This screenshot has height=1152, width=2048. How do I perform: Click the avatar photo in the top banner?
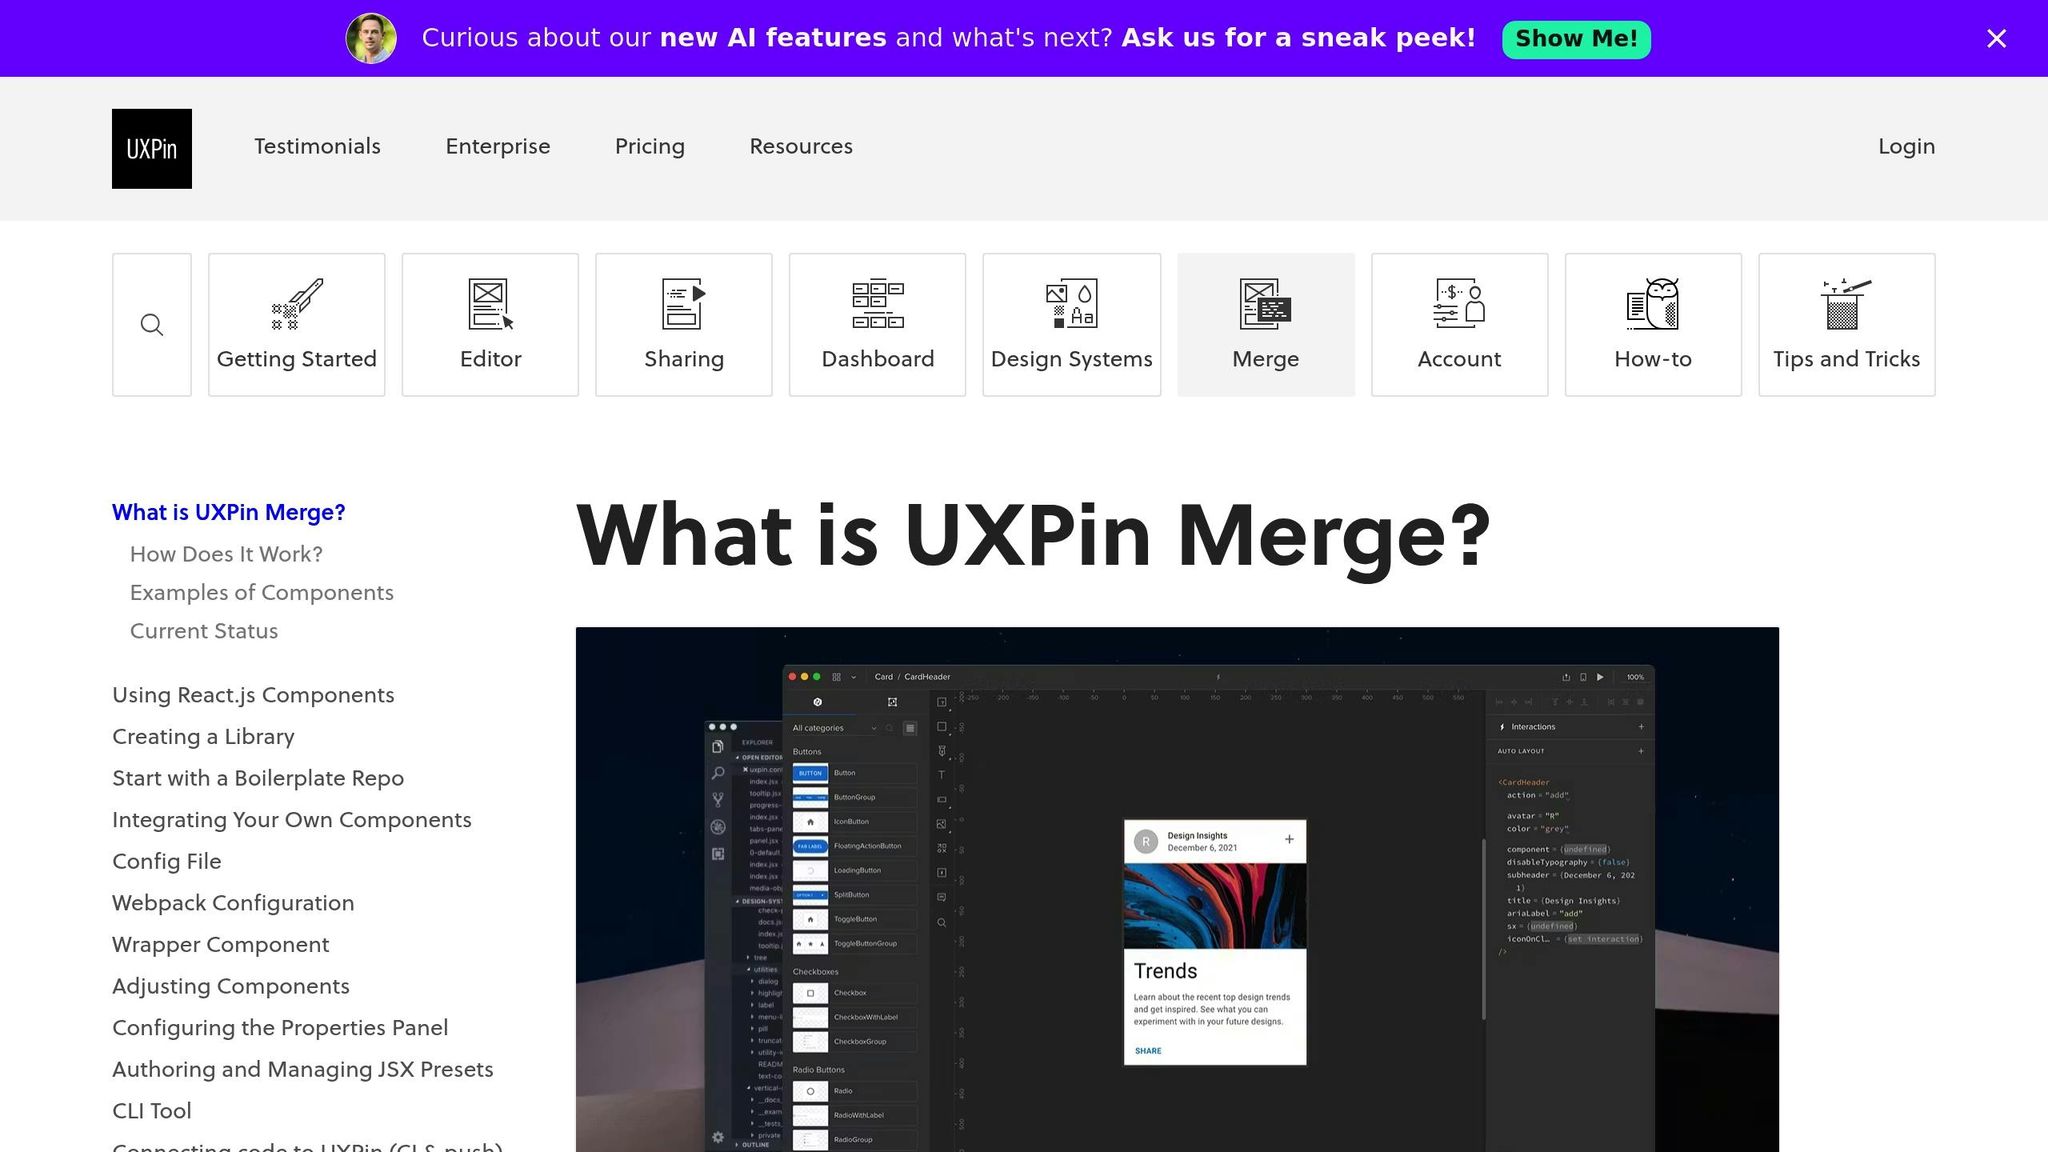371,38
